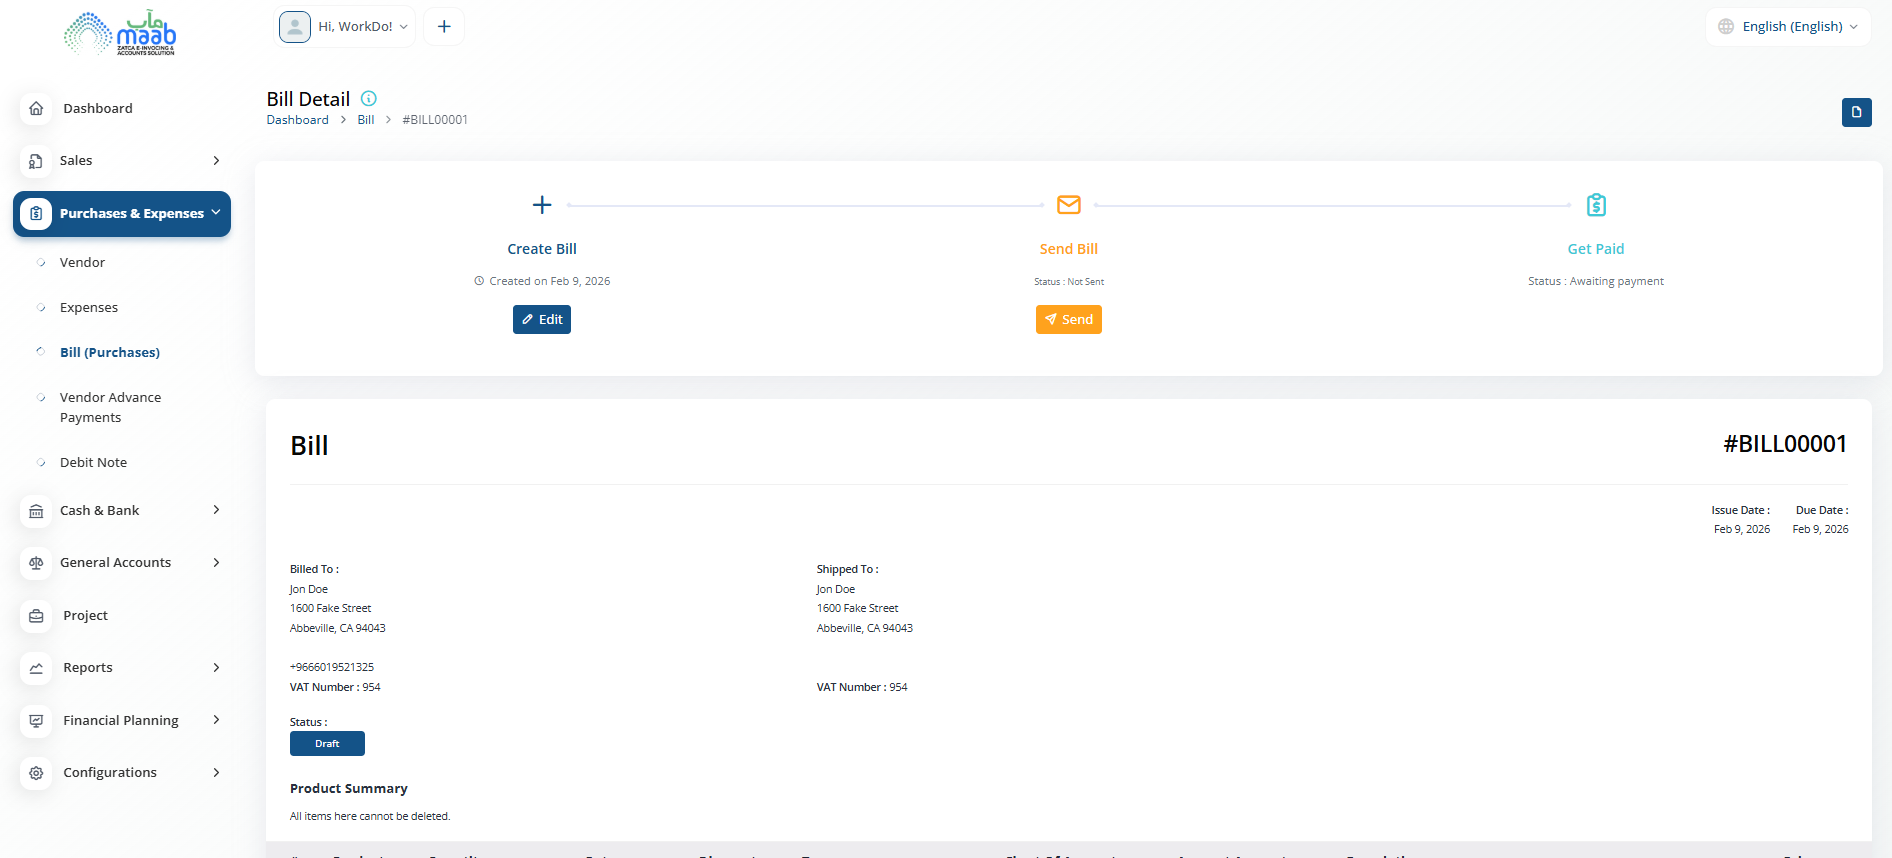Click the Purchases & Expenses clipboard icon

tap(36, 214)
